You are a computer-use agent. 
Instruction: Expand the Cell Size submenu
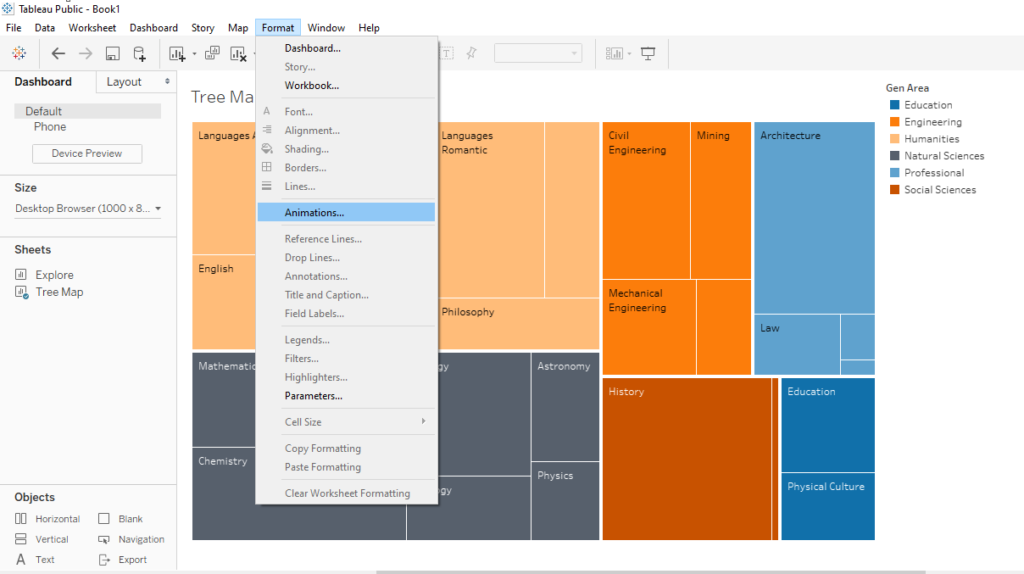(346, 422)
